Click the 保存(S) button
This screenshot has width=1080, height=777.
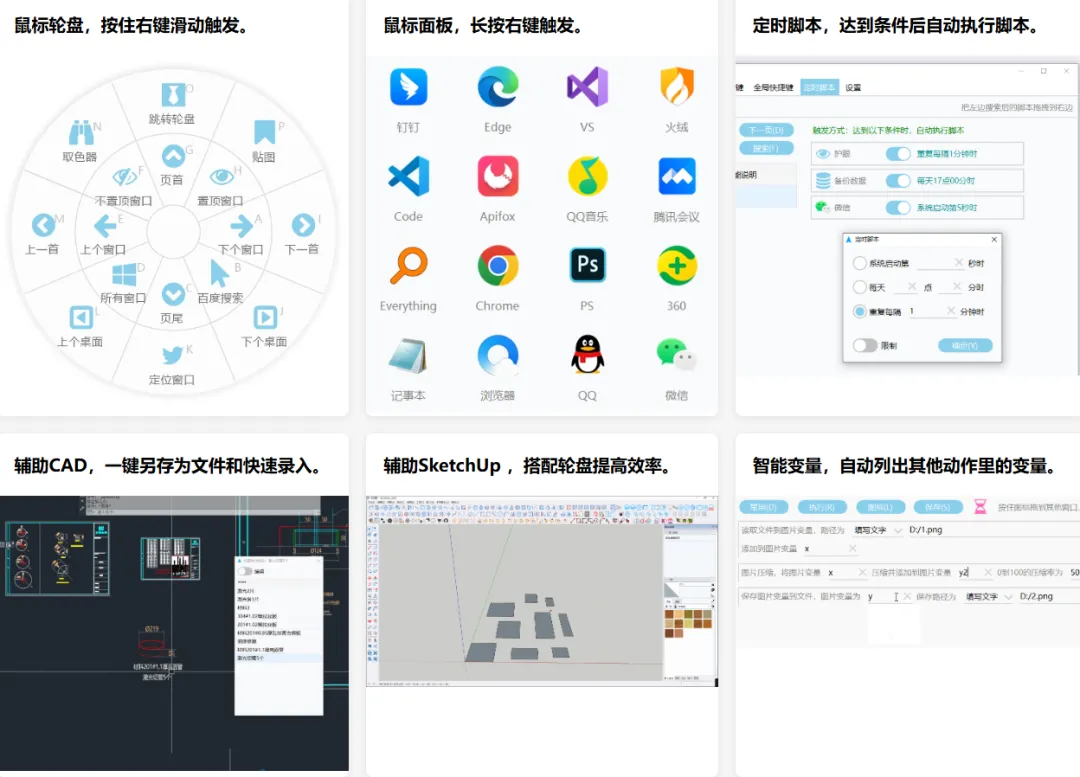pyautogui.click(x=937, y=507)
